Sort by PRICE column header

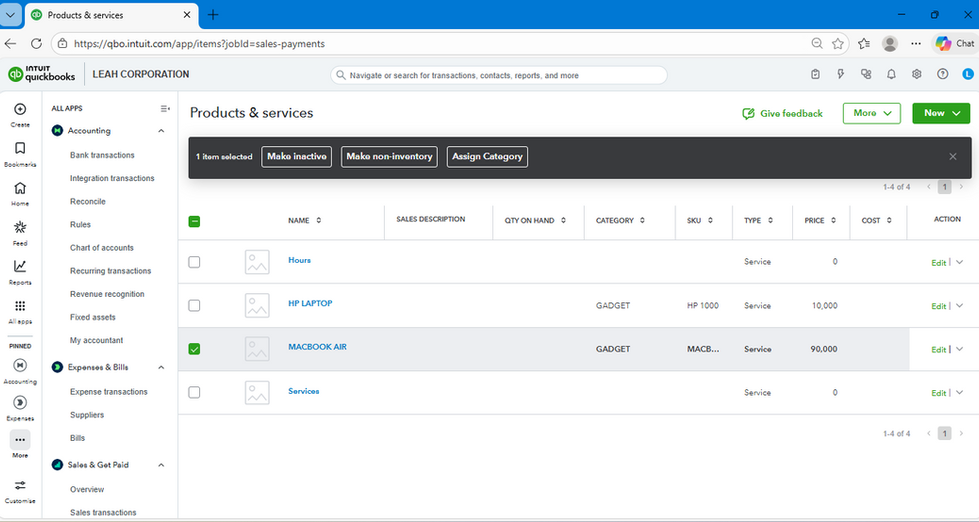(819, 220)
